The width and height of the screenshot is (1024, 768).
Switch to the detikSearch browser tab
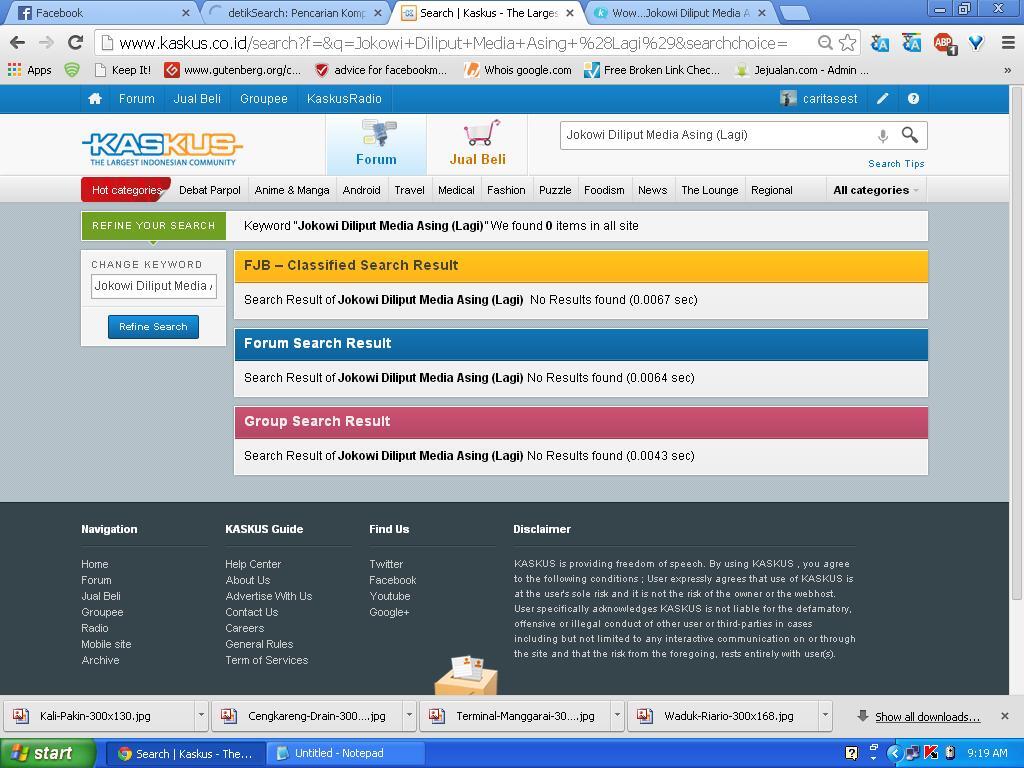(x=295, y=12)
